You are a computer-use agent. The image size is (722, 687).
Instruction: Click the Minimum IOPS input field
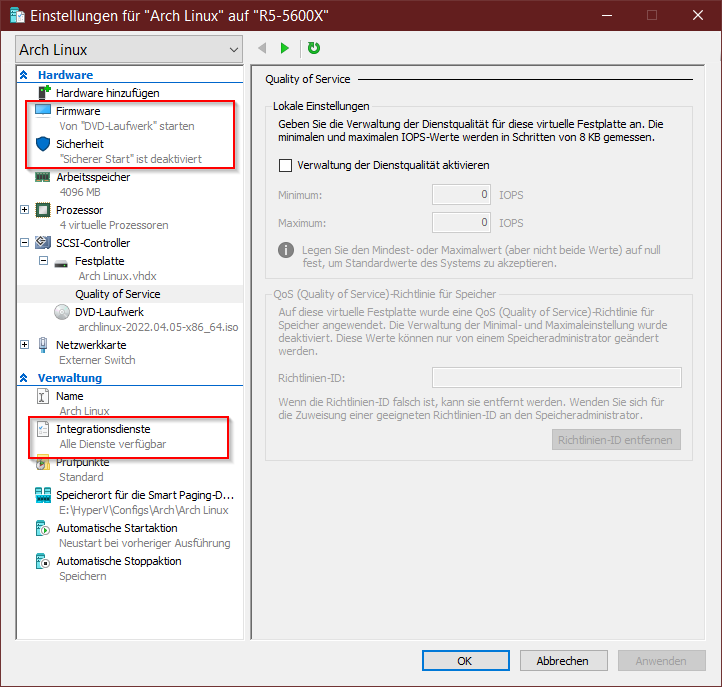[x=461, y=195]
